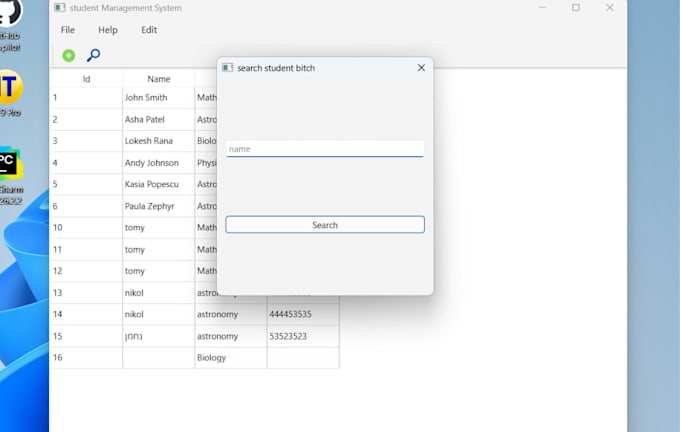Click the astronomy cell in row 15
This screenshot has width=680, height=432.
click(231, 336)
